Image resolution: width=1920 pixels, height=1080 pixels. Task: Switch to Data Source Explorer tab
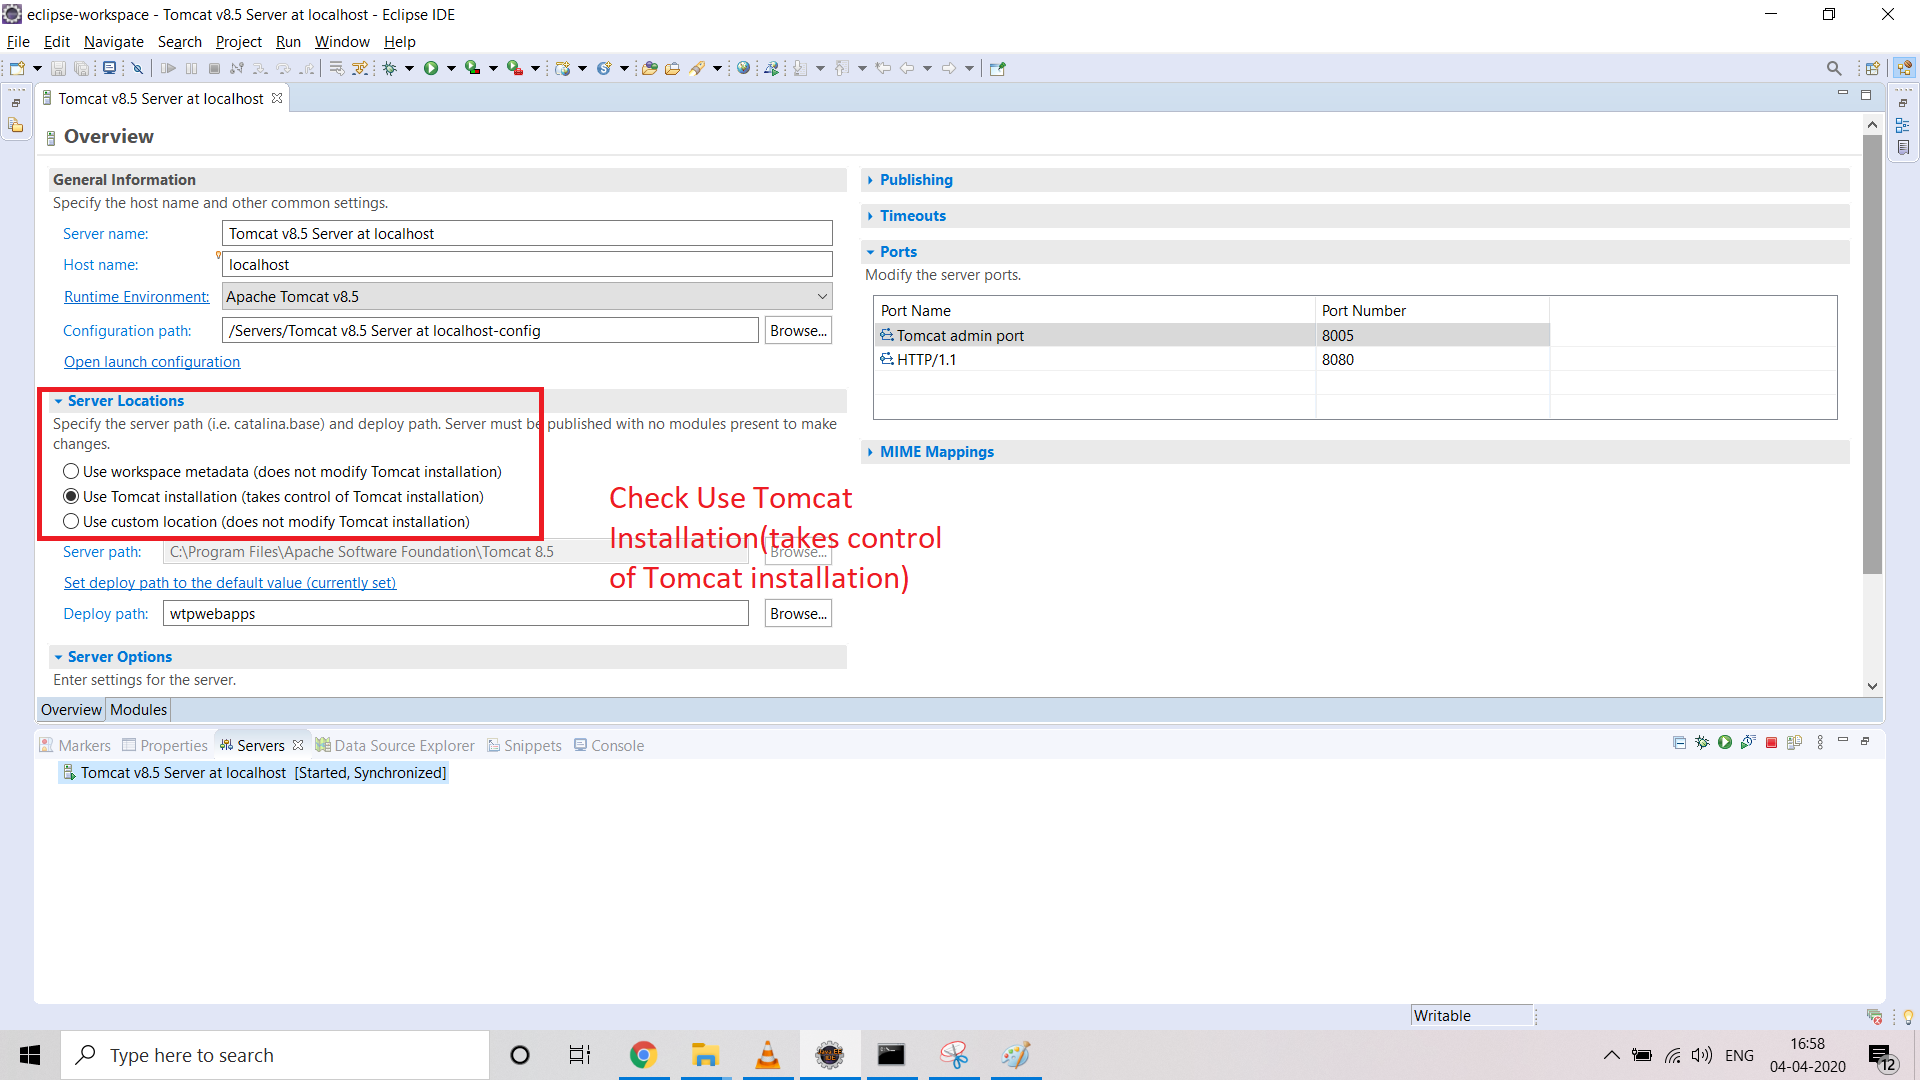(395, 745)
